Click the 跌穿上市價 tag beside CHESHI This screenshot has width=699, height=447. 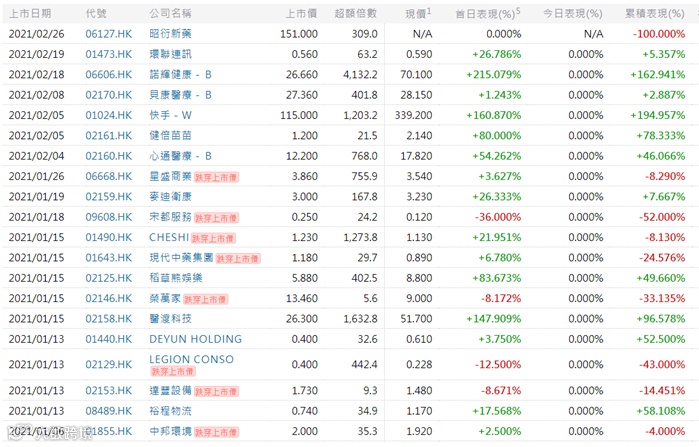(213, 238)
